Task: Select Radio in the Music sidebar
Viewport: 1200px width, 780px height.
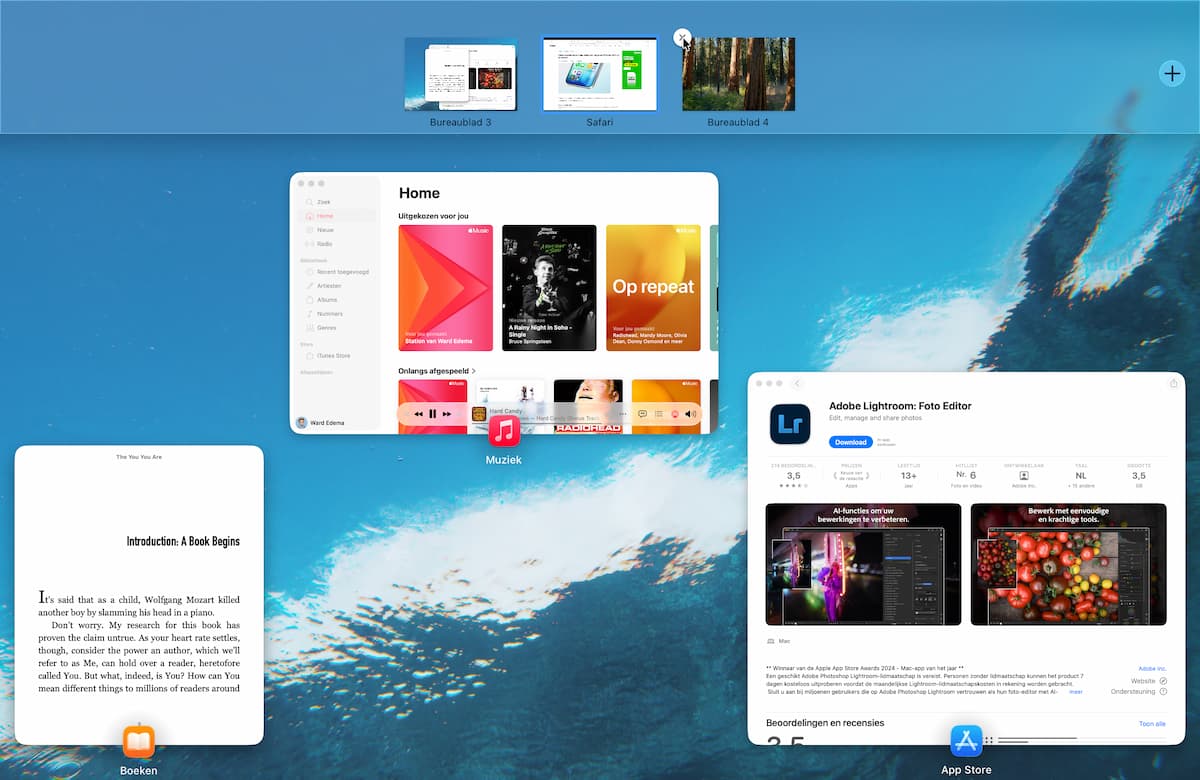Action: pos(337,244)
